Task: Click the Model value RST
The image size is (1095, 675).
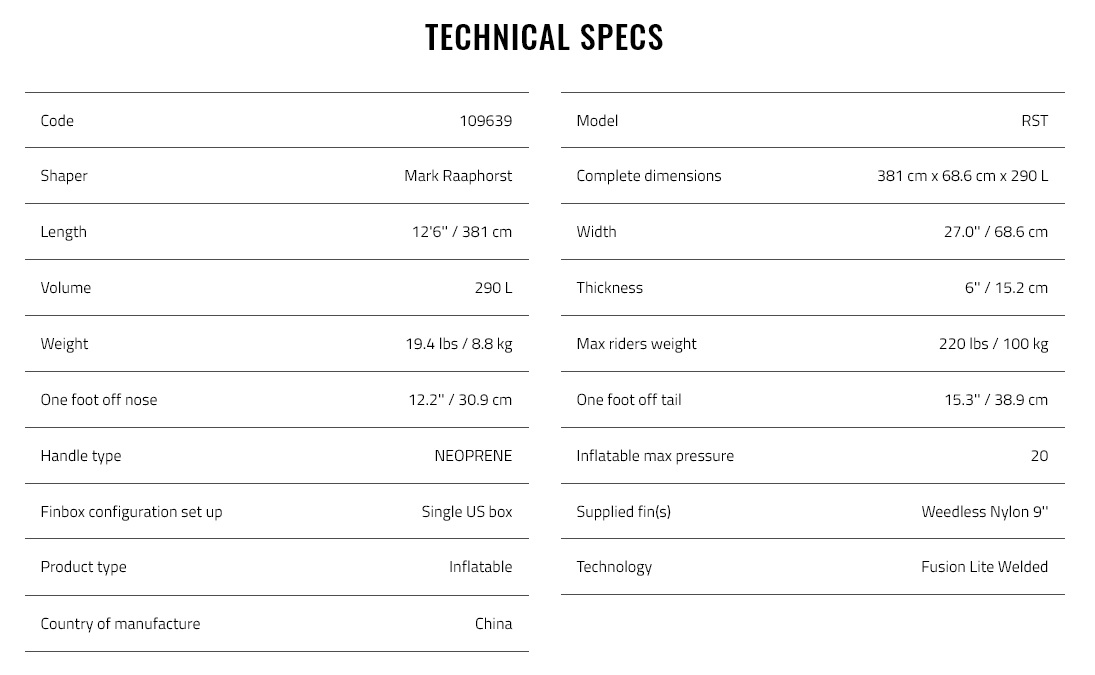Action: click(1034, 121)
